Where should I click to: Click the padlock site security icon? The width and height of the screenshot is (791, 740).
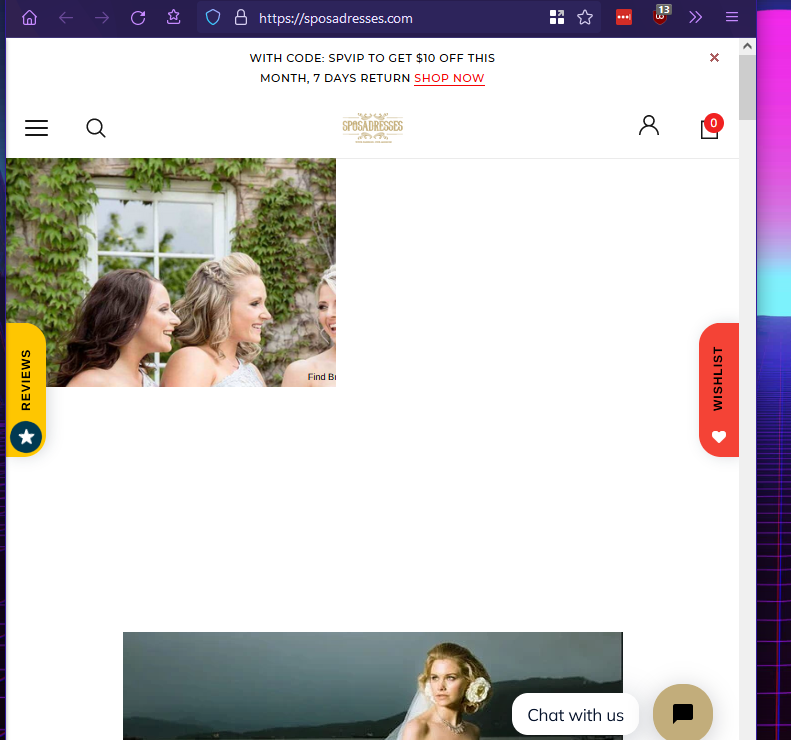tap(240, 18)
